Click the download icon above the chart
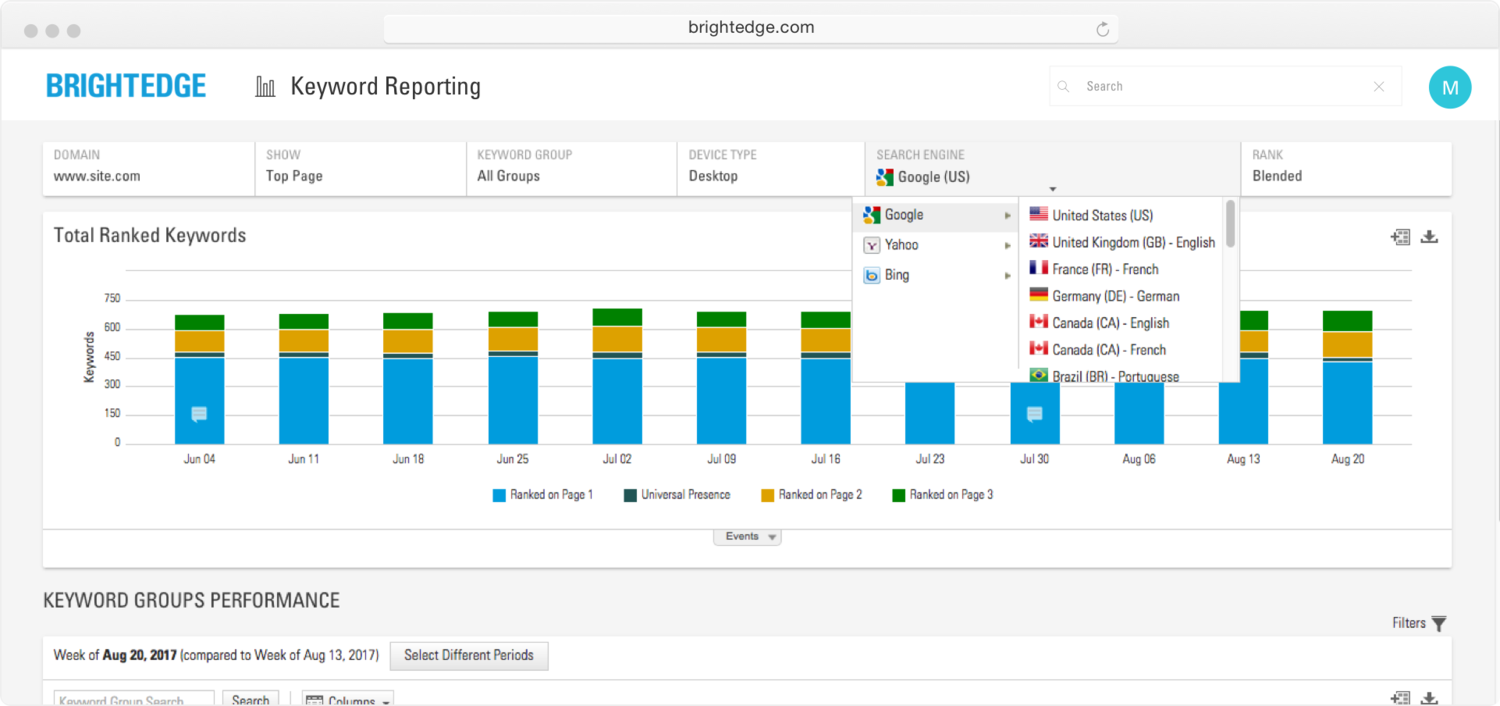1500x706 pixels. pos(1429,237)
